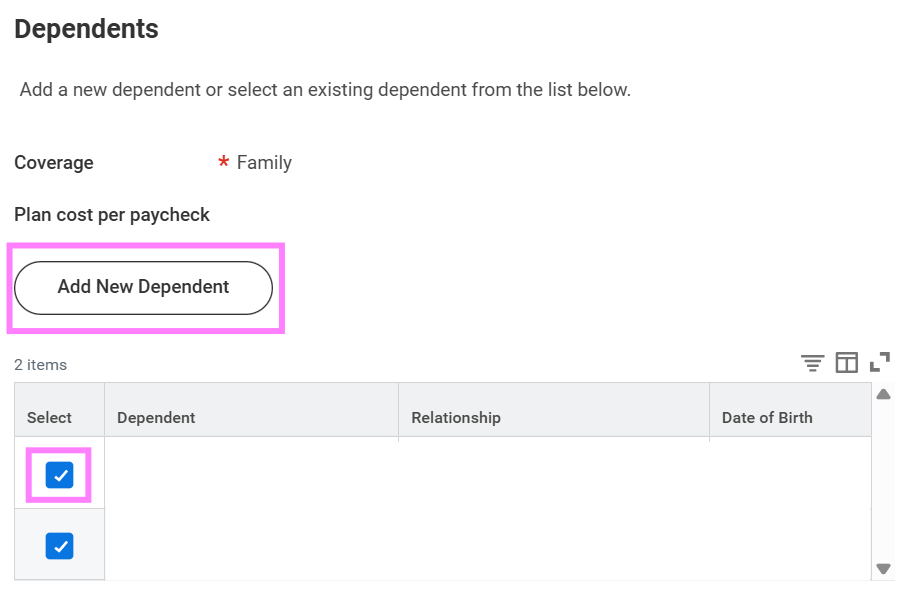Click the Coverage field label
This screenshot has height=592, width=906.
(54, 163)
